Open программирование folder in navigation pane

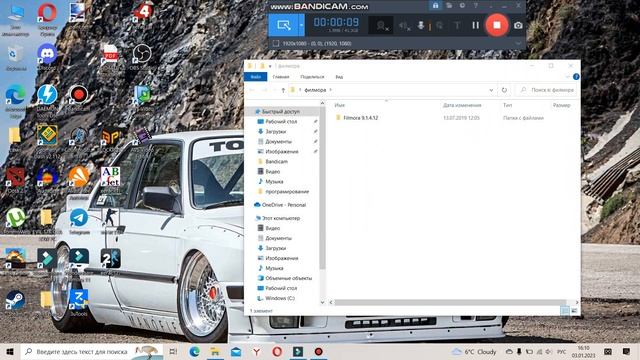(x=287, y=191)
